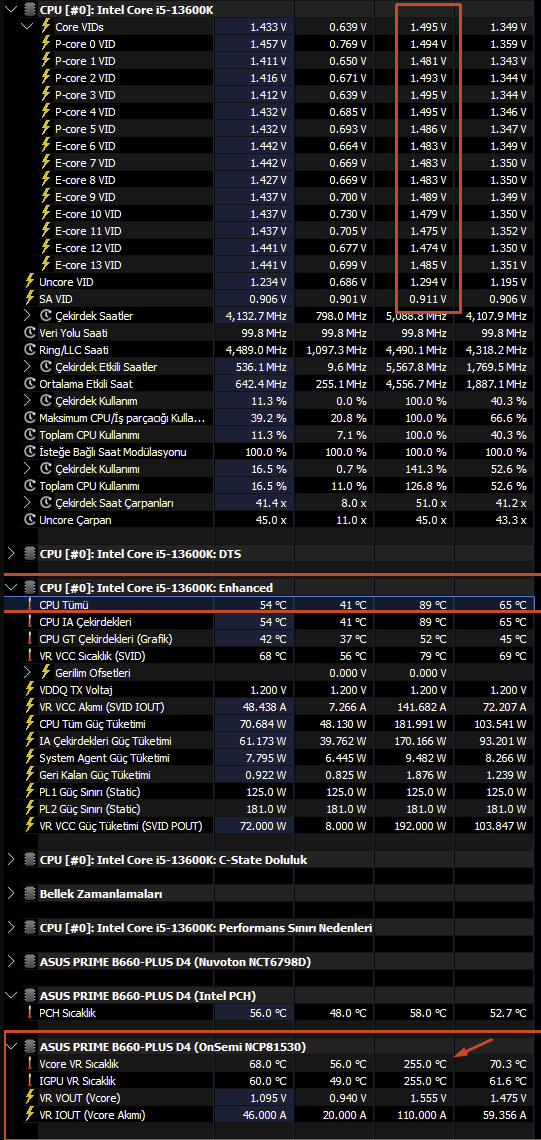Click the lightning icon of VR VOUT (Vcore)
The width and height of the screenshot is (541, 1140).
(x=30, y=1097)
